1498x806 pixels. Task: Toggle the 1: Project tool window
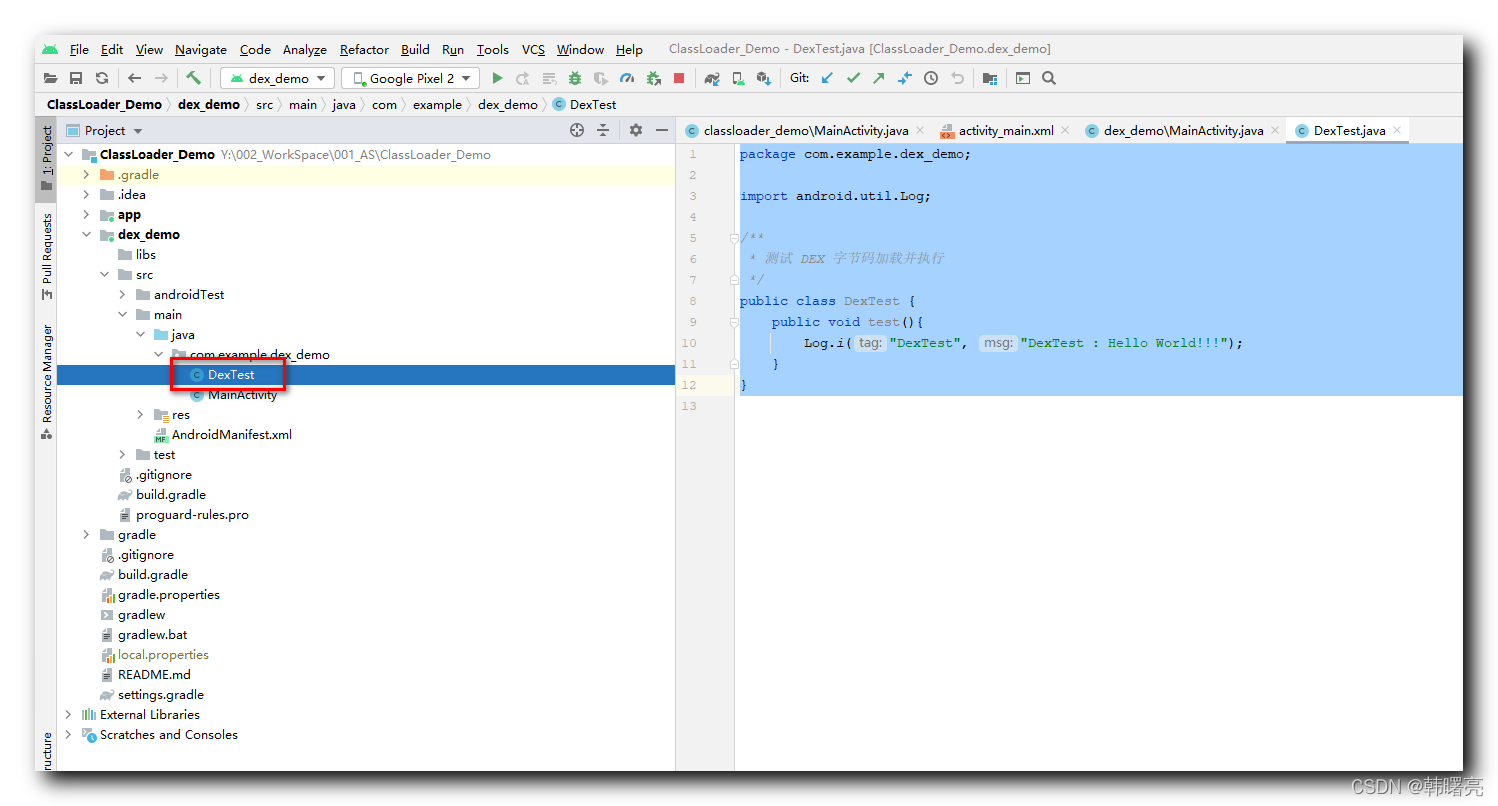pos(46,159)
